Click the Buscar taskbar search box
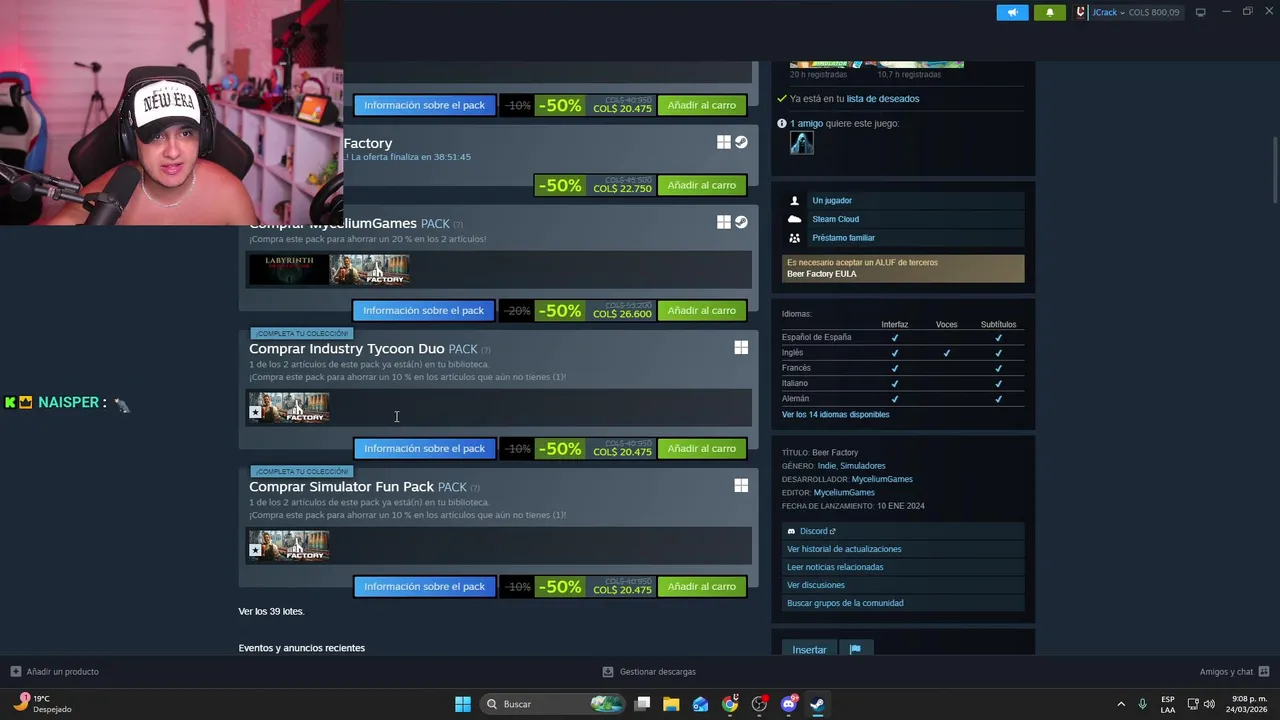1280x720 pixels. click(x=553, y=704)
